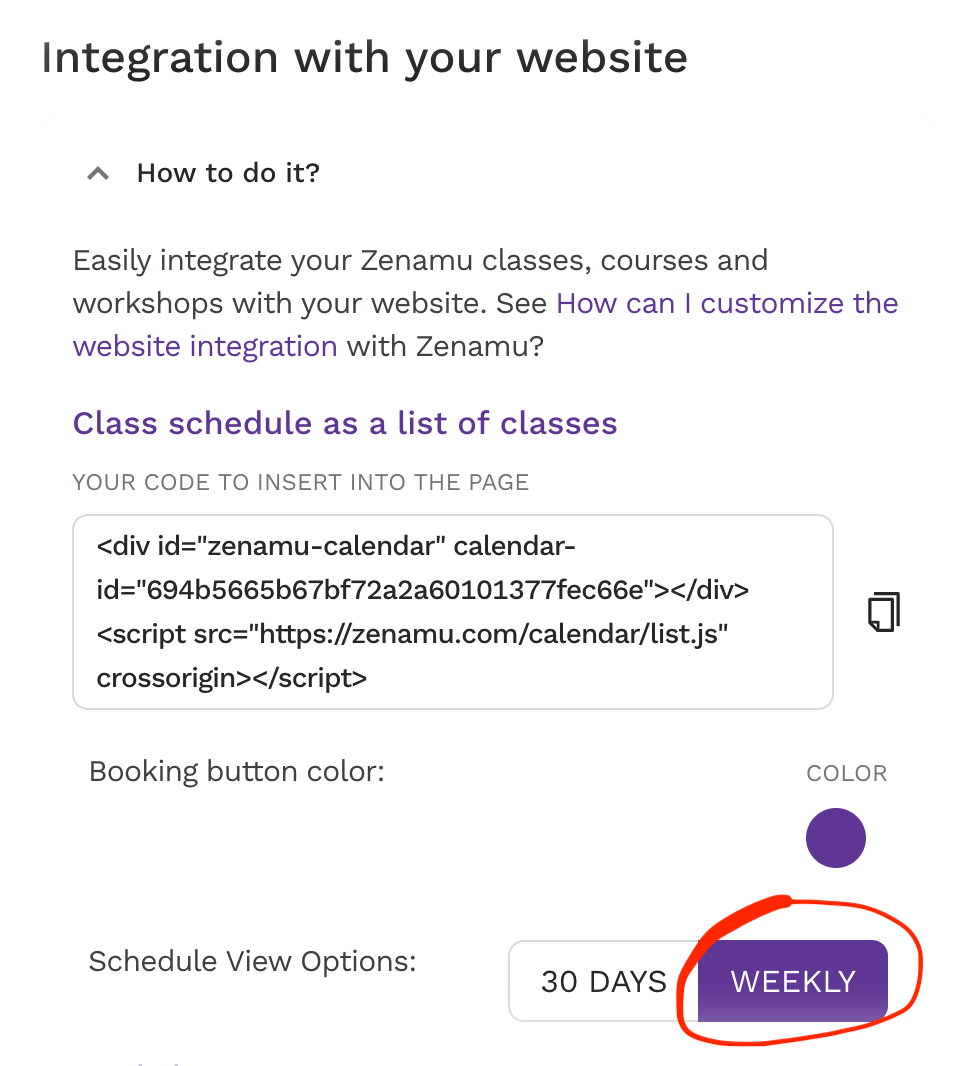Click the COLOR label above the swatch

click(x=846, y=773)
